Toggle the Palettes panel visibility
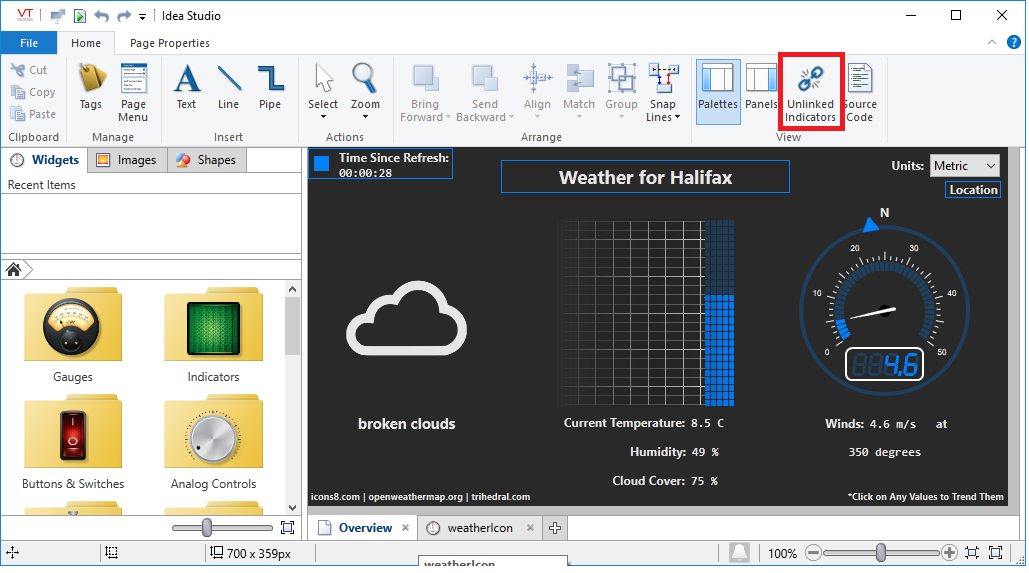Image resolution: width=1029 pixels, height=573 pixels. click(x=718, y=90)
